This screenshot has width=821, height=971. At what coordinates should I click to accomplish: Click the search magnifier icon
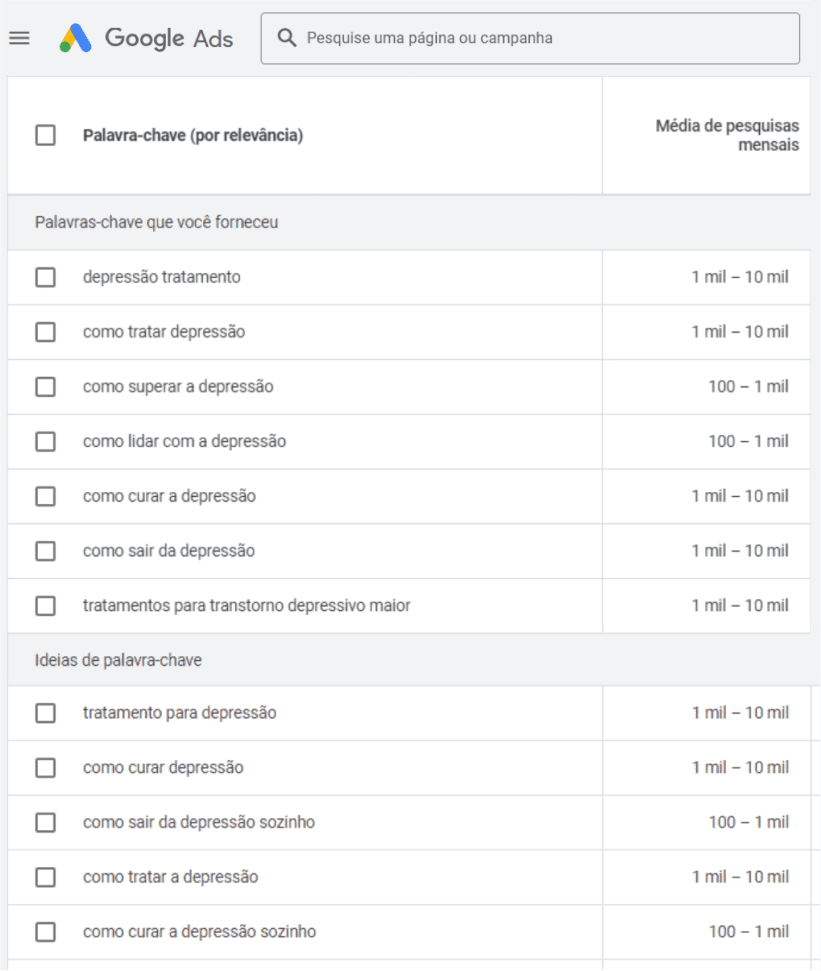pyautogui.click(x=287, y=38)
